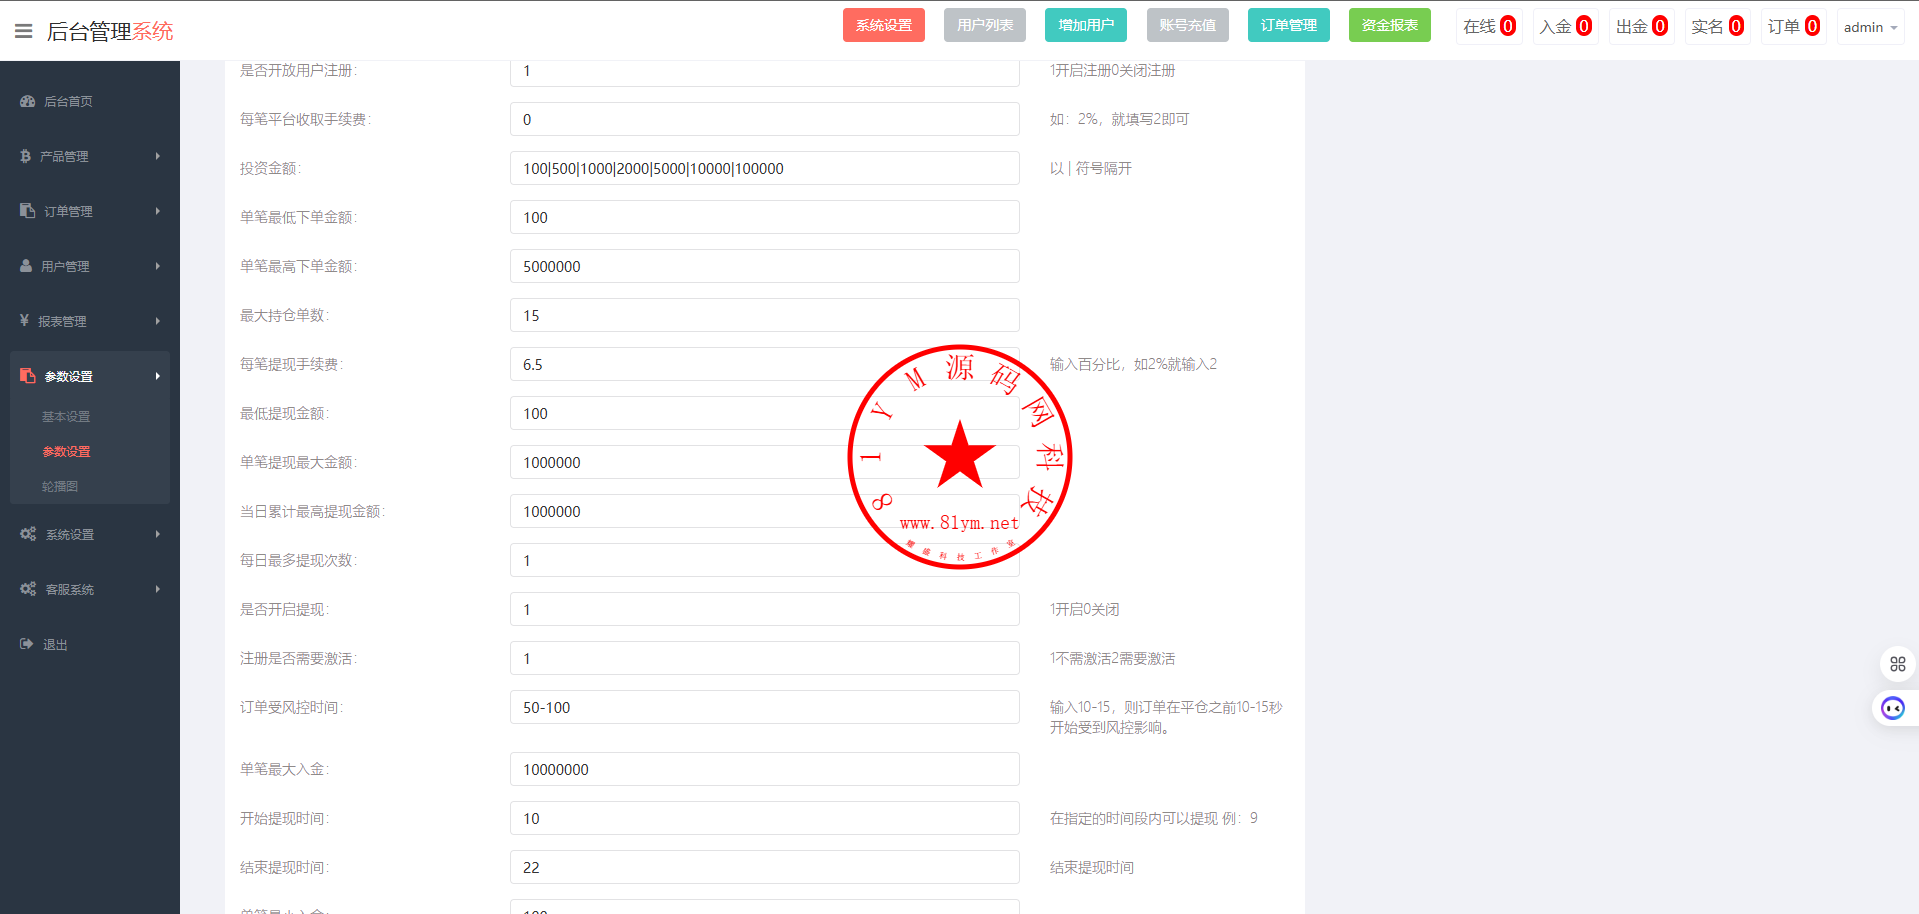Open 订单管理 in the sidebar
The height and width of the screenshot is (914, 1919).
coord(68,211)
